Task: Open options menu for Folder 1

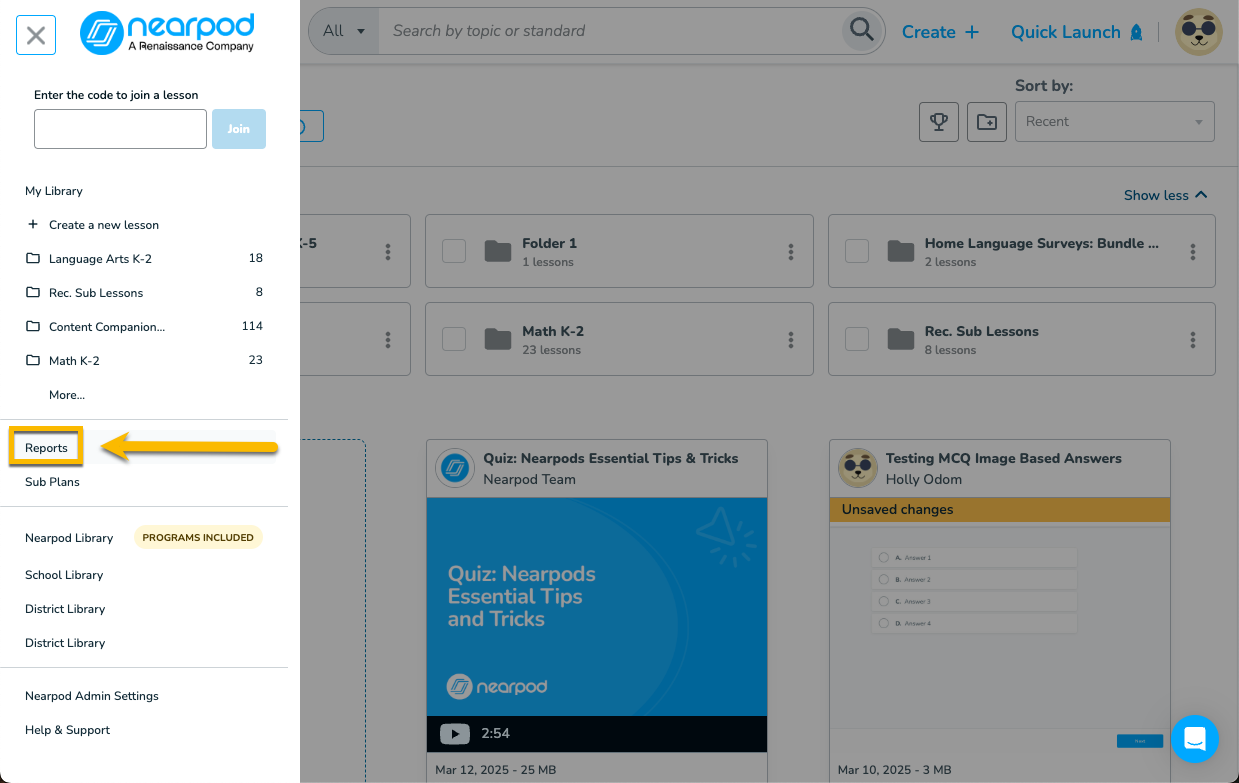Action: pyautogui.click(x=790, y=252)
